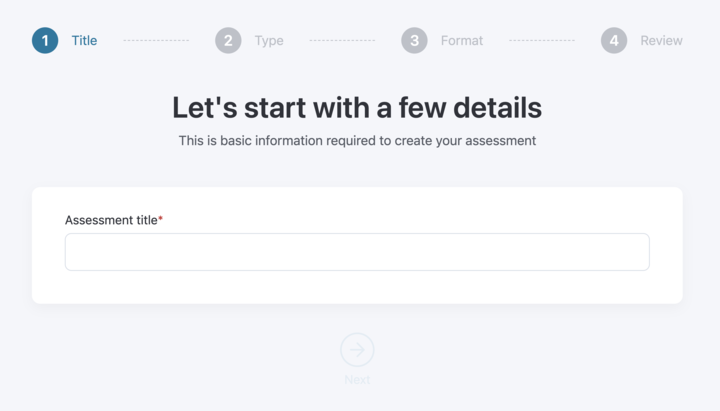Click the step 3 circle icon
The image size is (720, 411).
coord(414,41)
